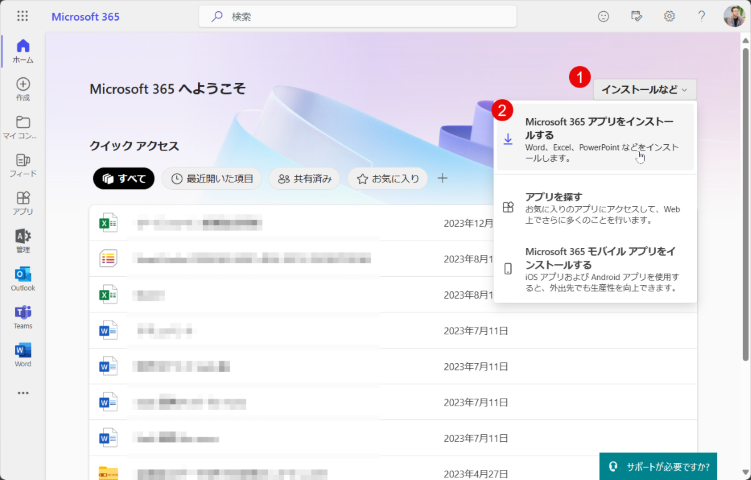751x480 pixels.
Task: Select the 共有済み filter tab
Action: pyautogui.click(x=304, y=179)
